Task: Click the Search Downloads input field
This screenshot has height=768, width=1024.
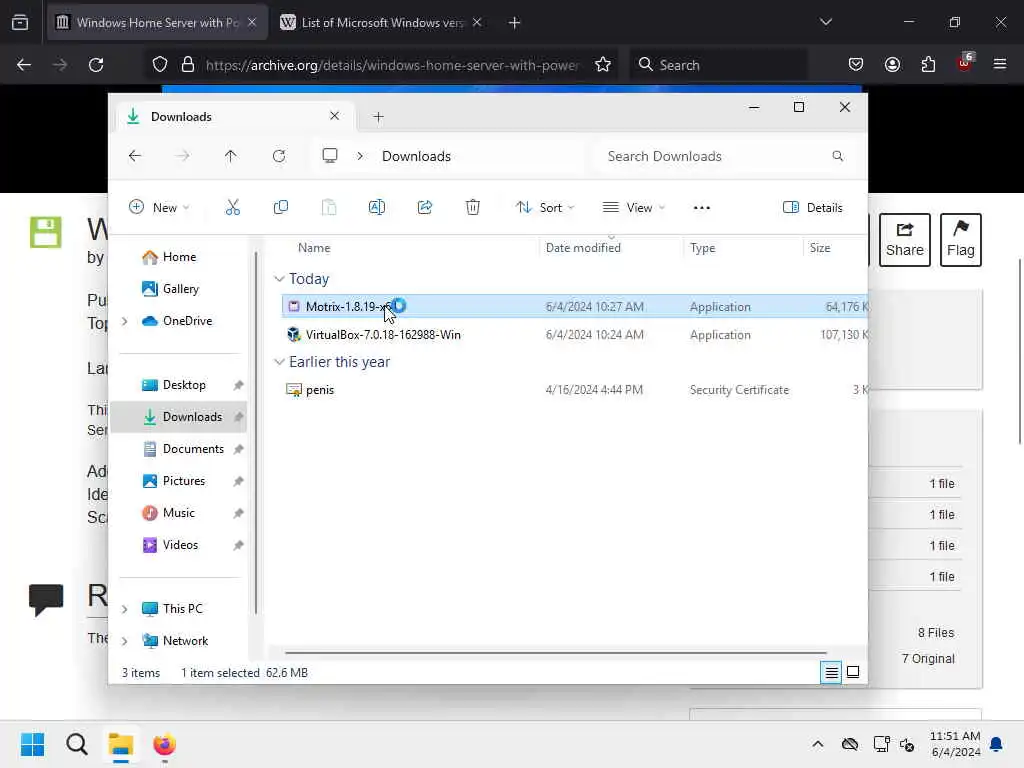Action: click(x=725, y=156)
